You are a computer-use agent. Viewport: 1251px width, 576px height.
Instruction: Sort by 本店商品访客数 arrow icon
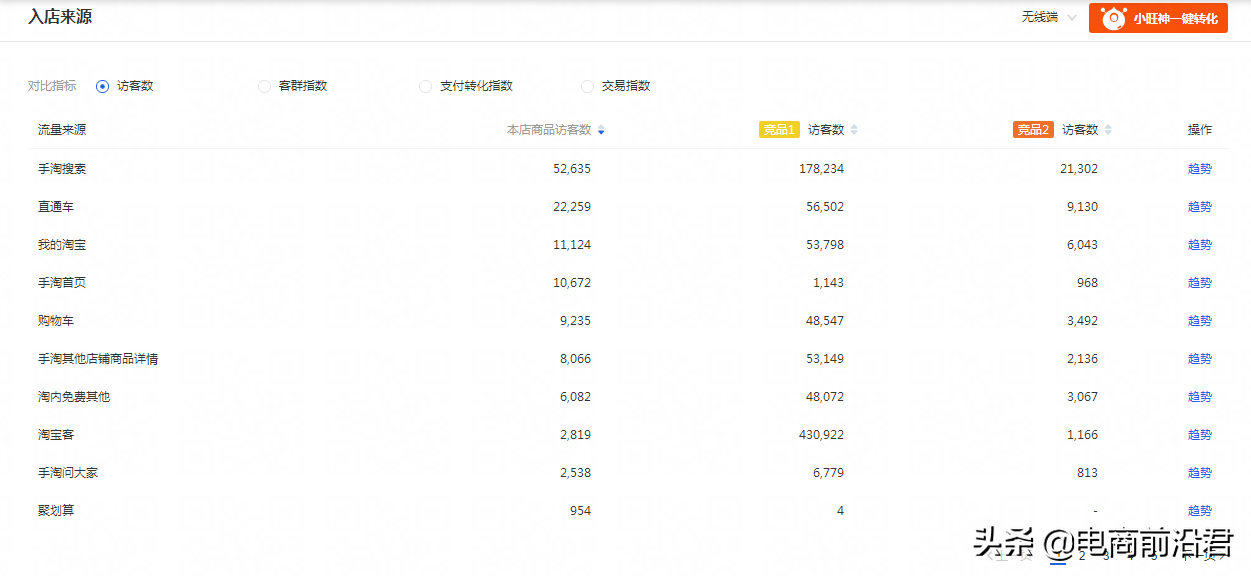[601, 130]
